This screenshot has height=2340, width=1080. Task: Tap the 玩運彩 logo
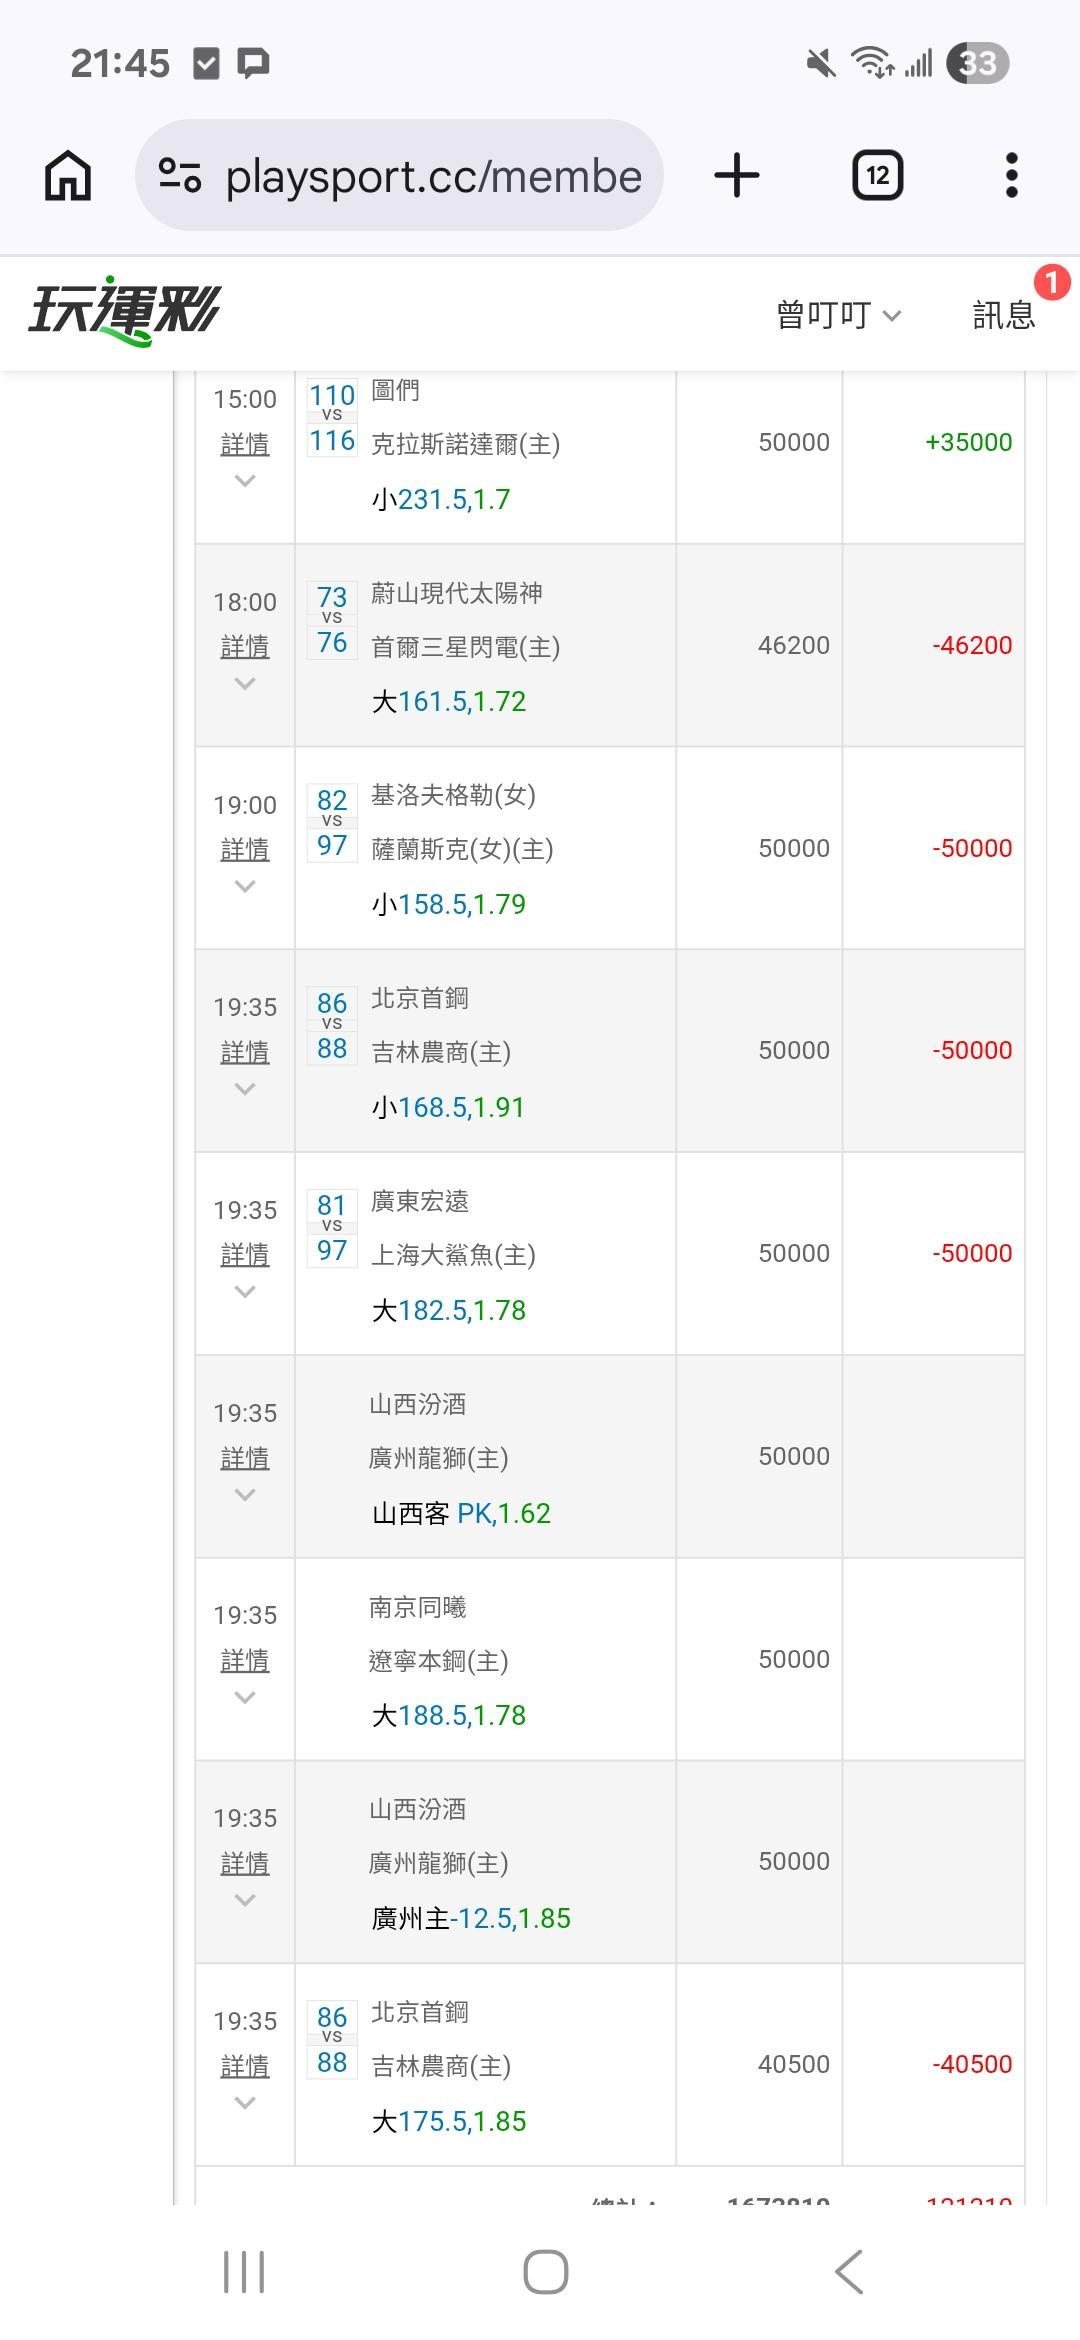click(x=124, y=312)
